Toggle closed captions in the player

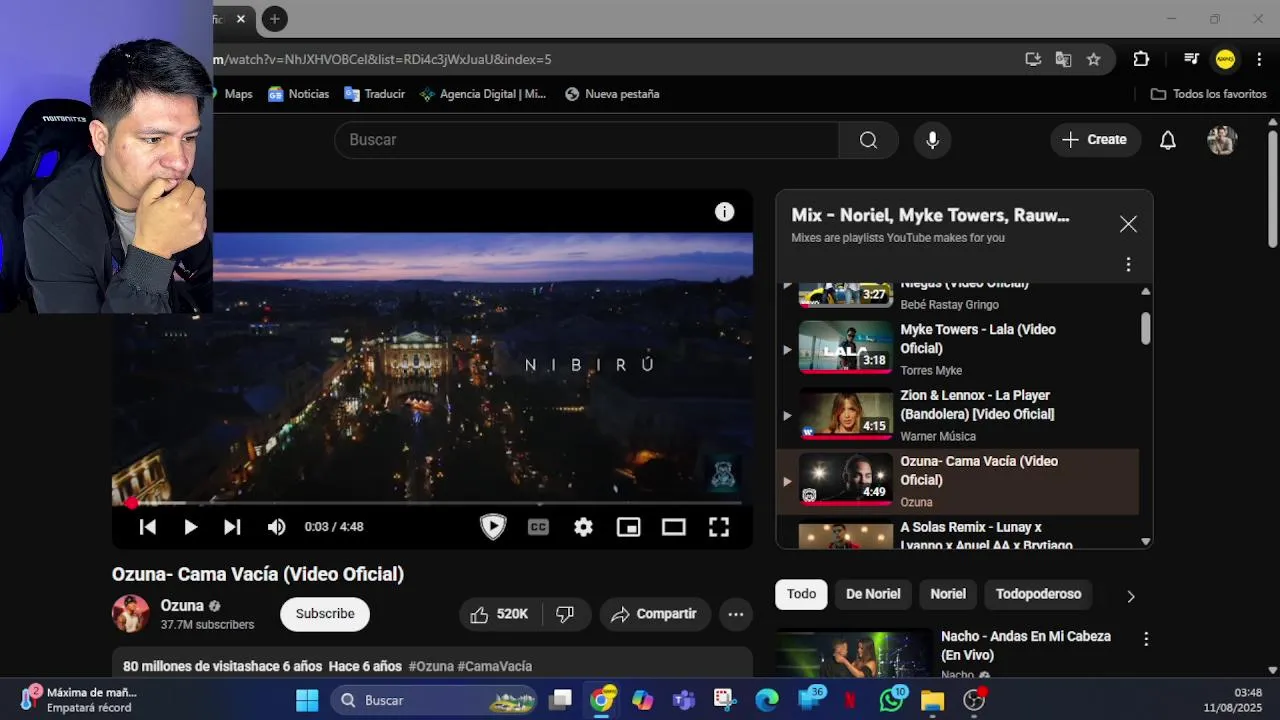tap(538, 527)
